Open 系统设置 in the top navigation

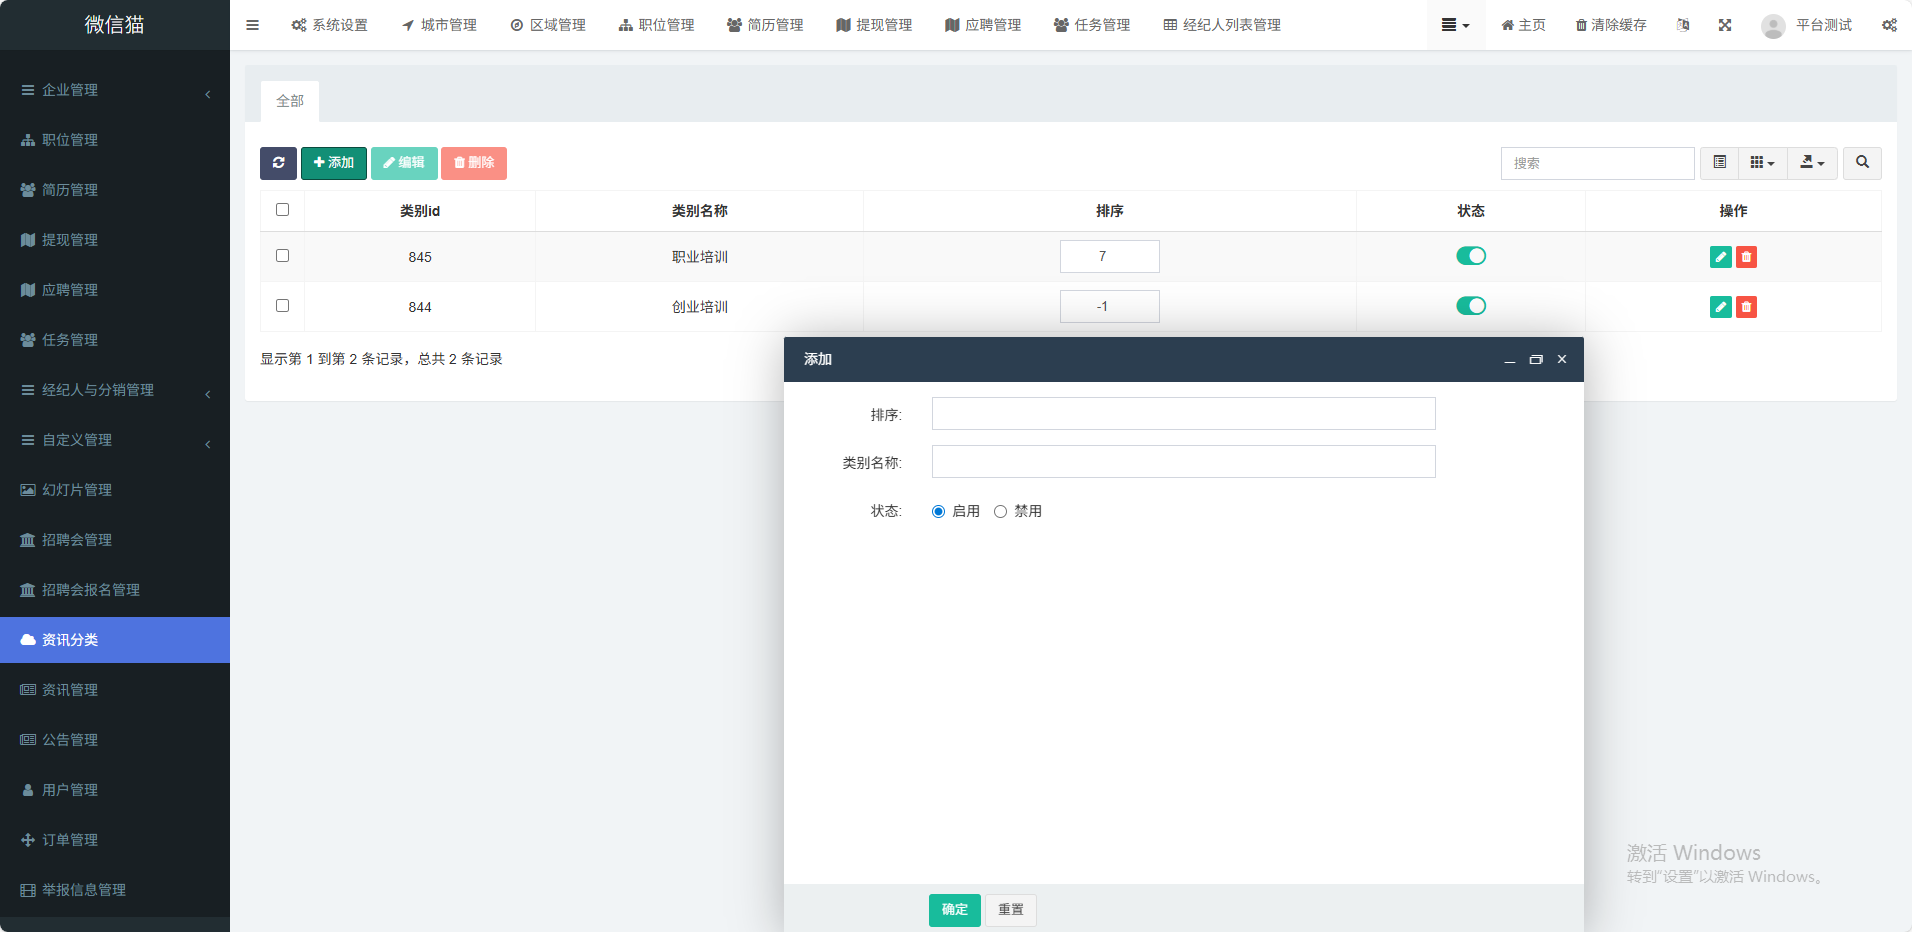click(330, 25)
